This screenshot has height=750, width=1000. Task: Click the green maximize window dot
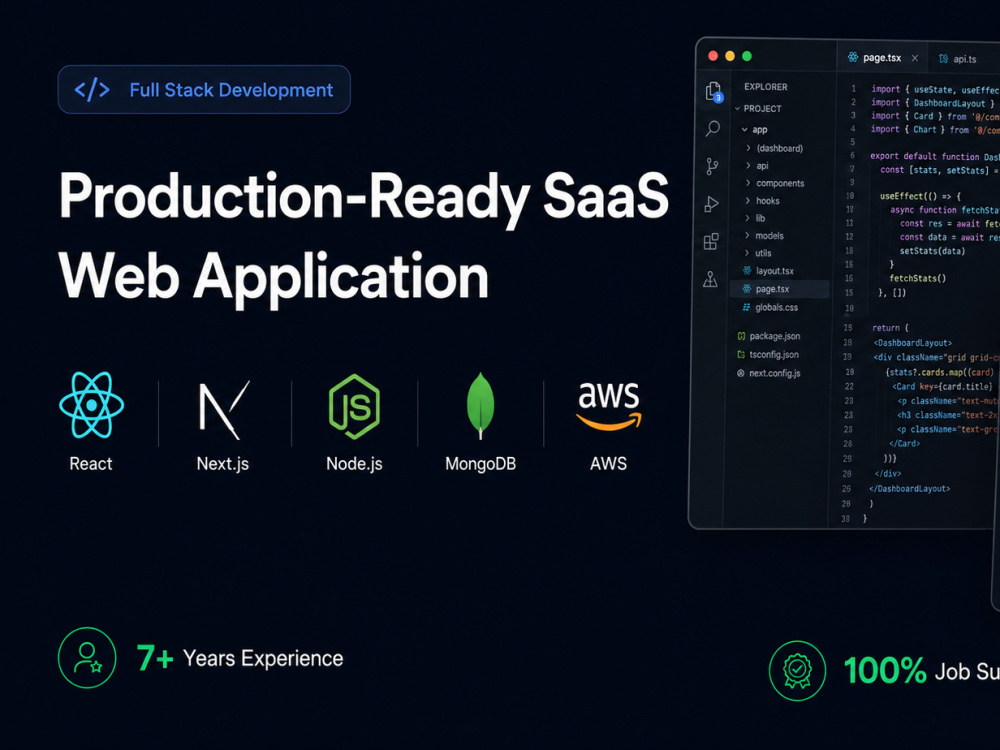coord(747,56)
